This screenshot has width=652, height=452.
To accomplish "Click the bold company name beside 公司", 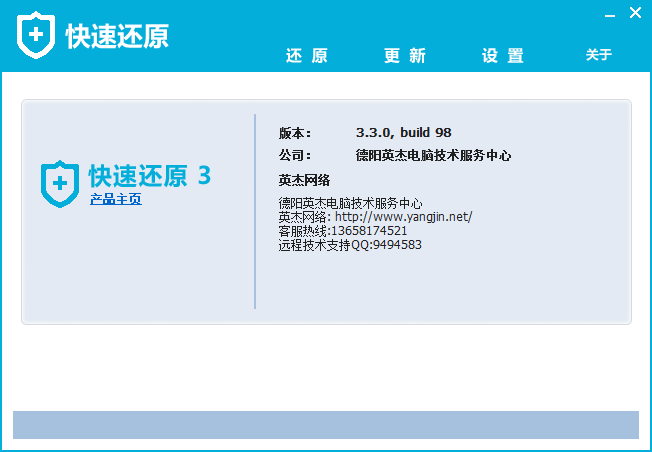I will (x=433, y=155).
